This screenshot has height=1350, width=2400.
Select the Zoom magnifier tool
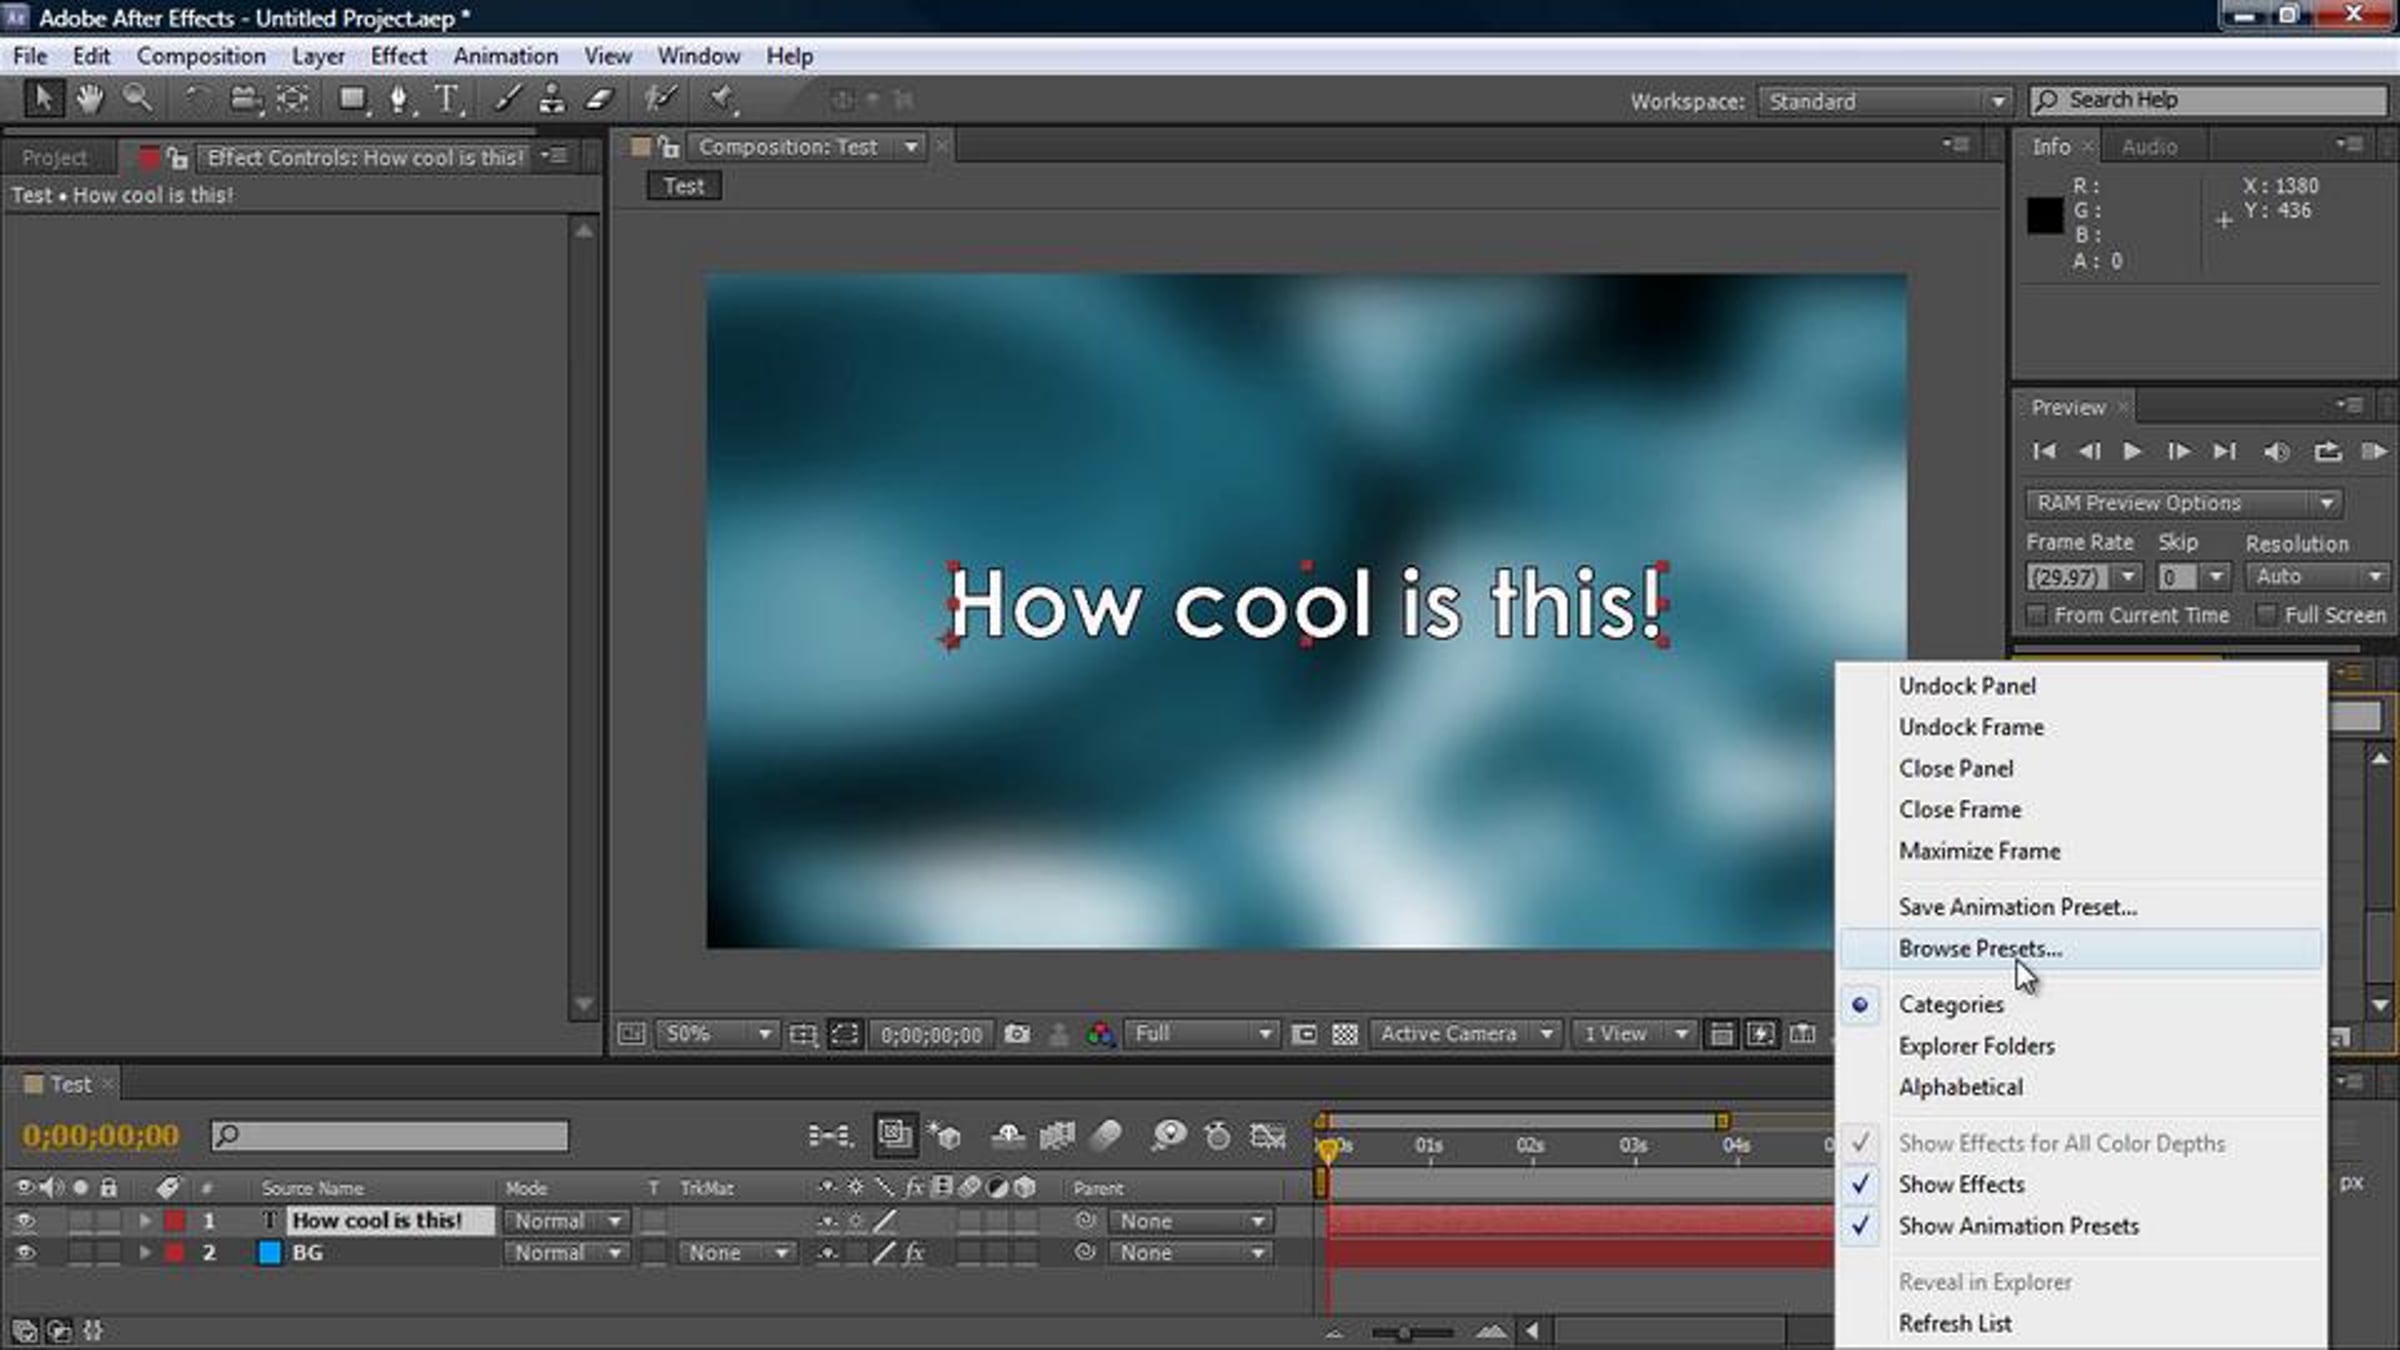(x=137, y=99)
